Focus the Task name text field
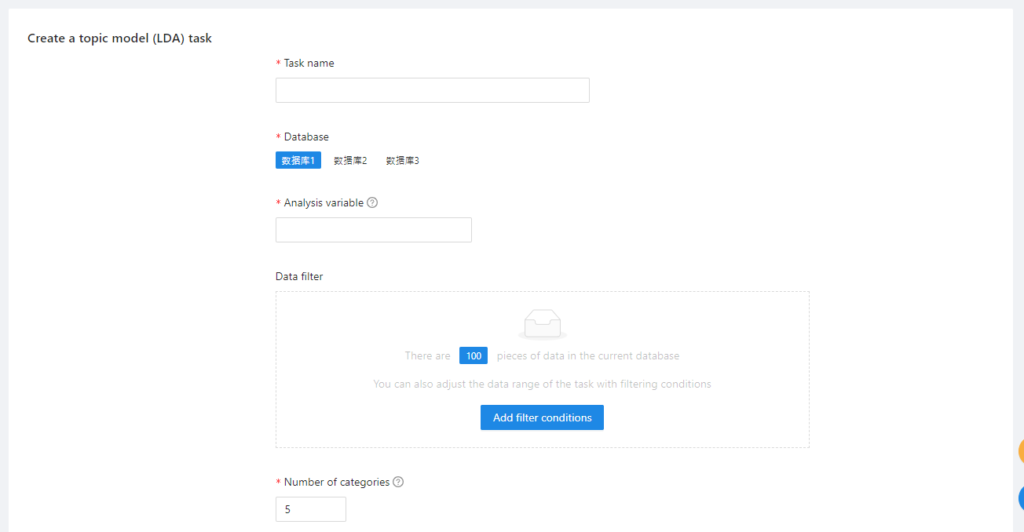Viewport: 1024px width, 532px height. pyautogui.click(x=432, y=91)
